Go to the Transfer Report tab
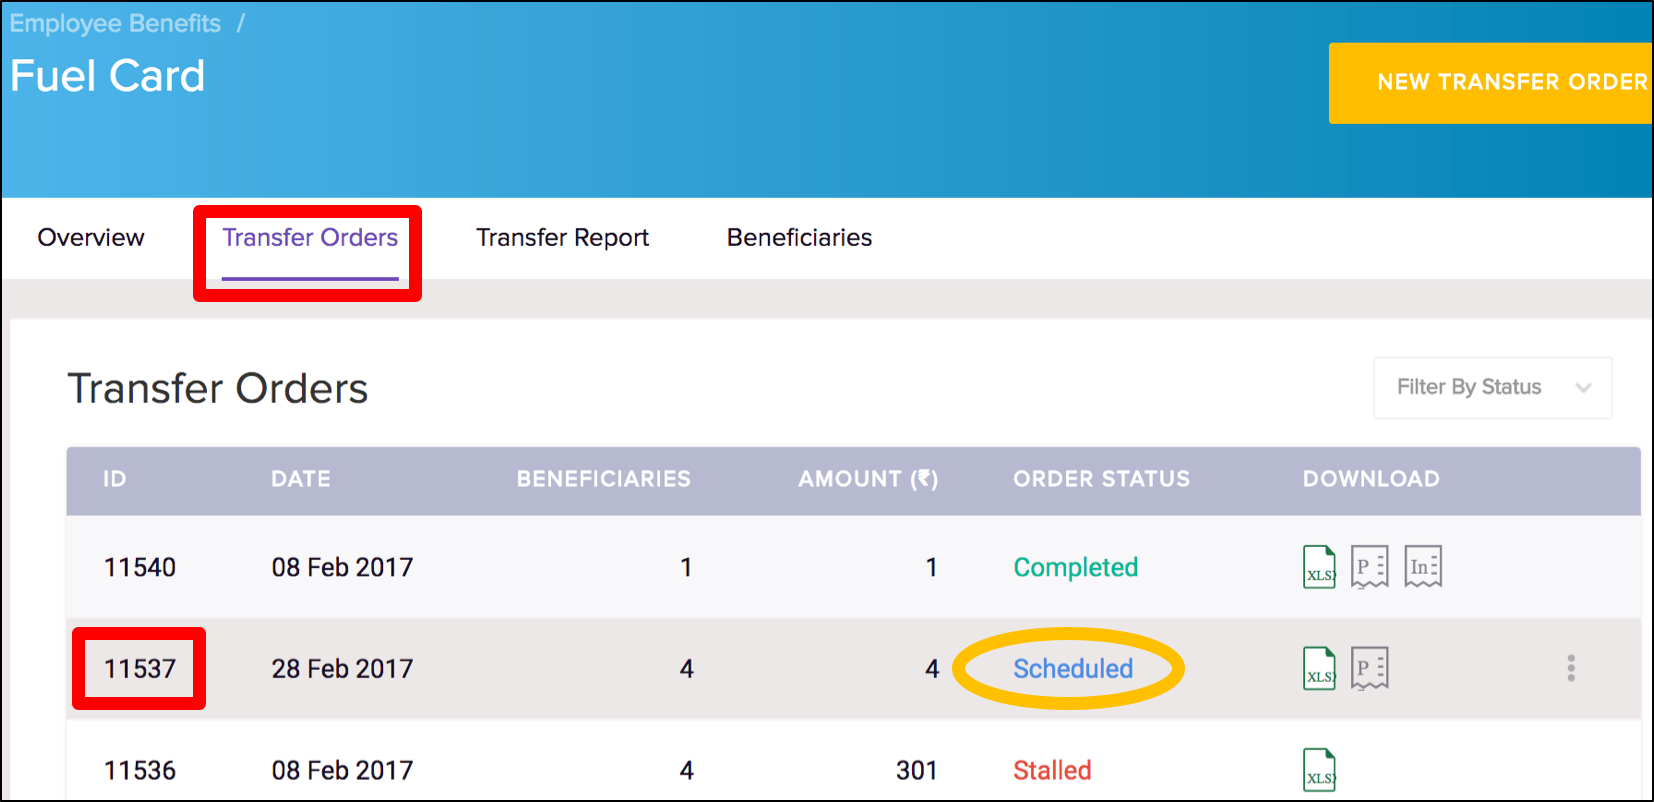Viewport: 1654px width, 802px height. [x=562, y=238]
